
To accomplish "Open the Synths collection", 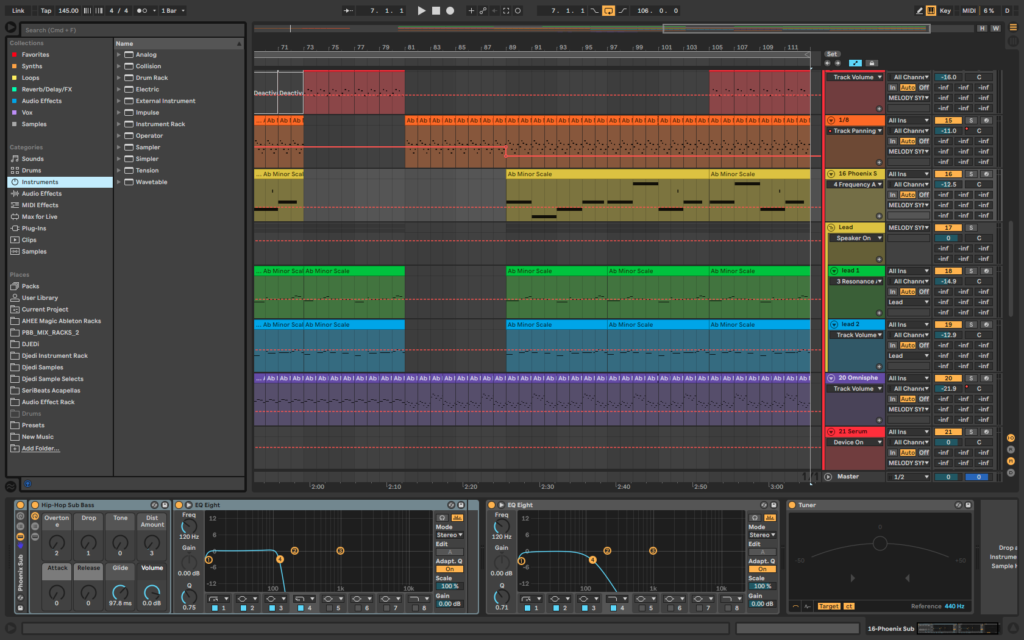I will tap(32, 66).
